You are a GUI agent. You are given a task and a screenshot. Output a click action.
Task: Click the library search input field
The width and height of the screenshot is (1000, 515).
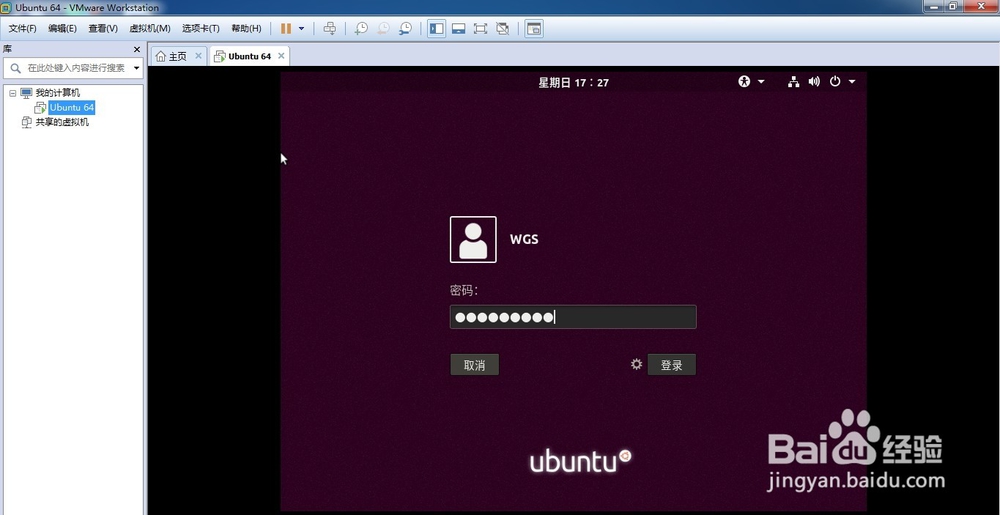point(77,68)
